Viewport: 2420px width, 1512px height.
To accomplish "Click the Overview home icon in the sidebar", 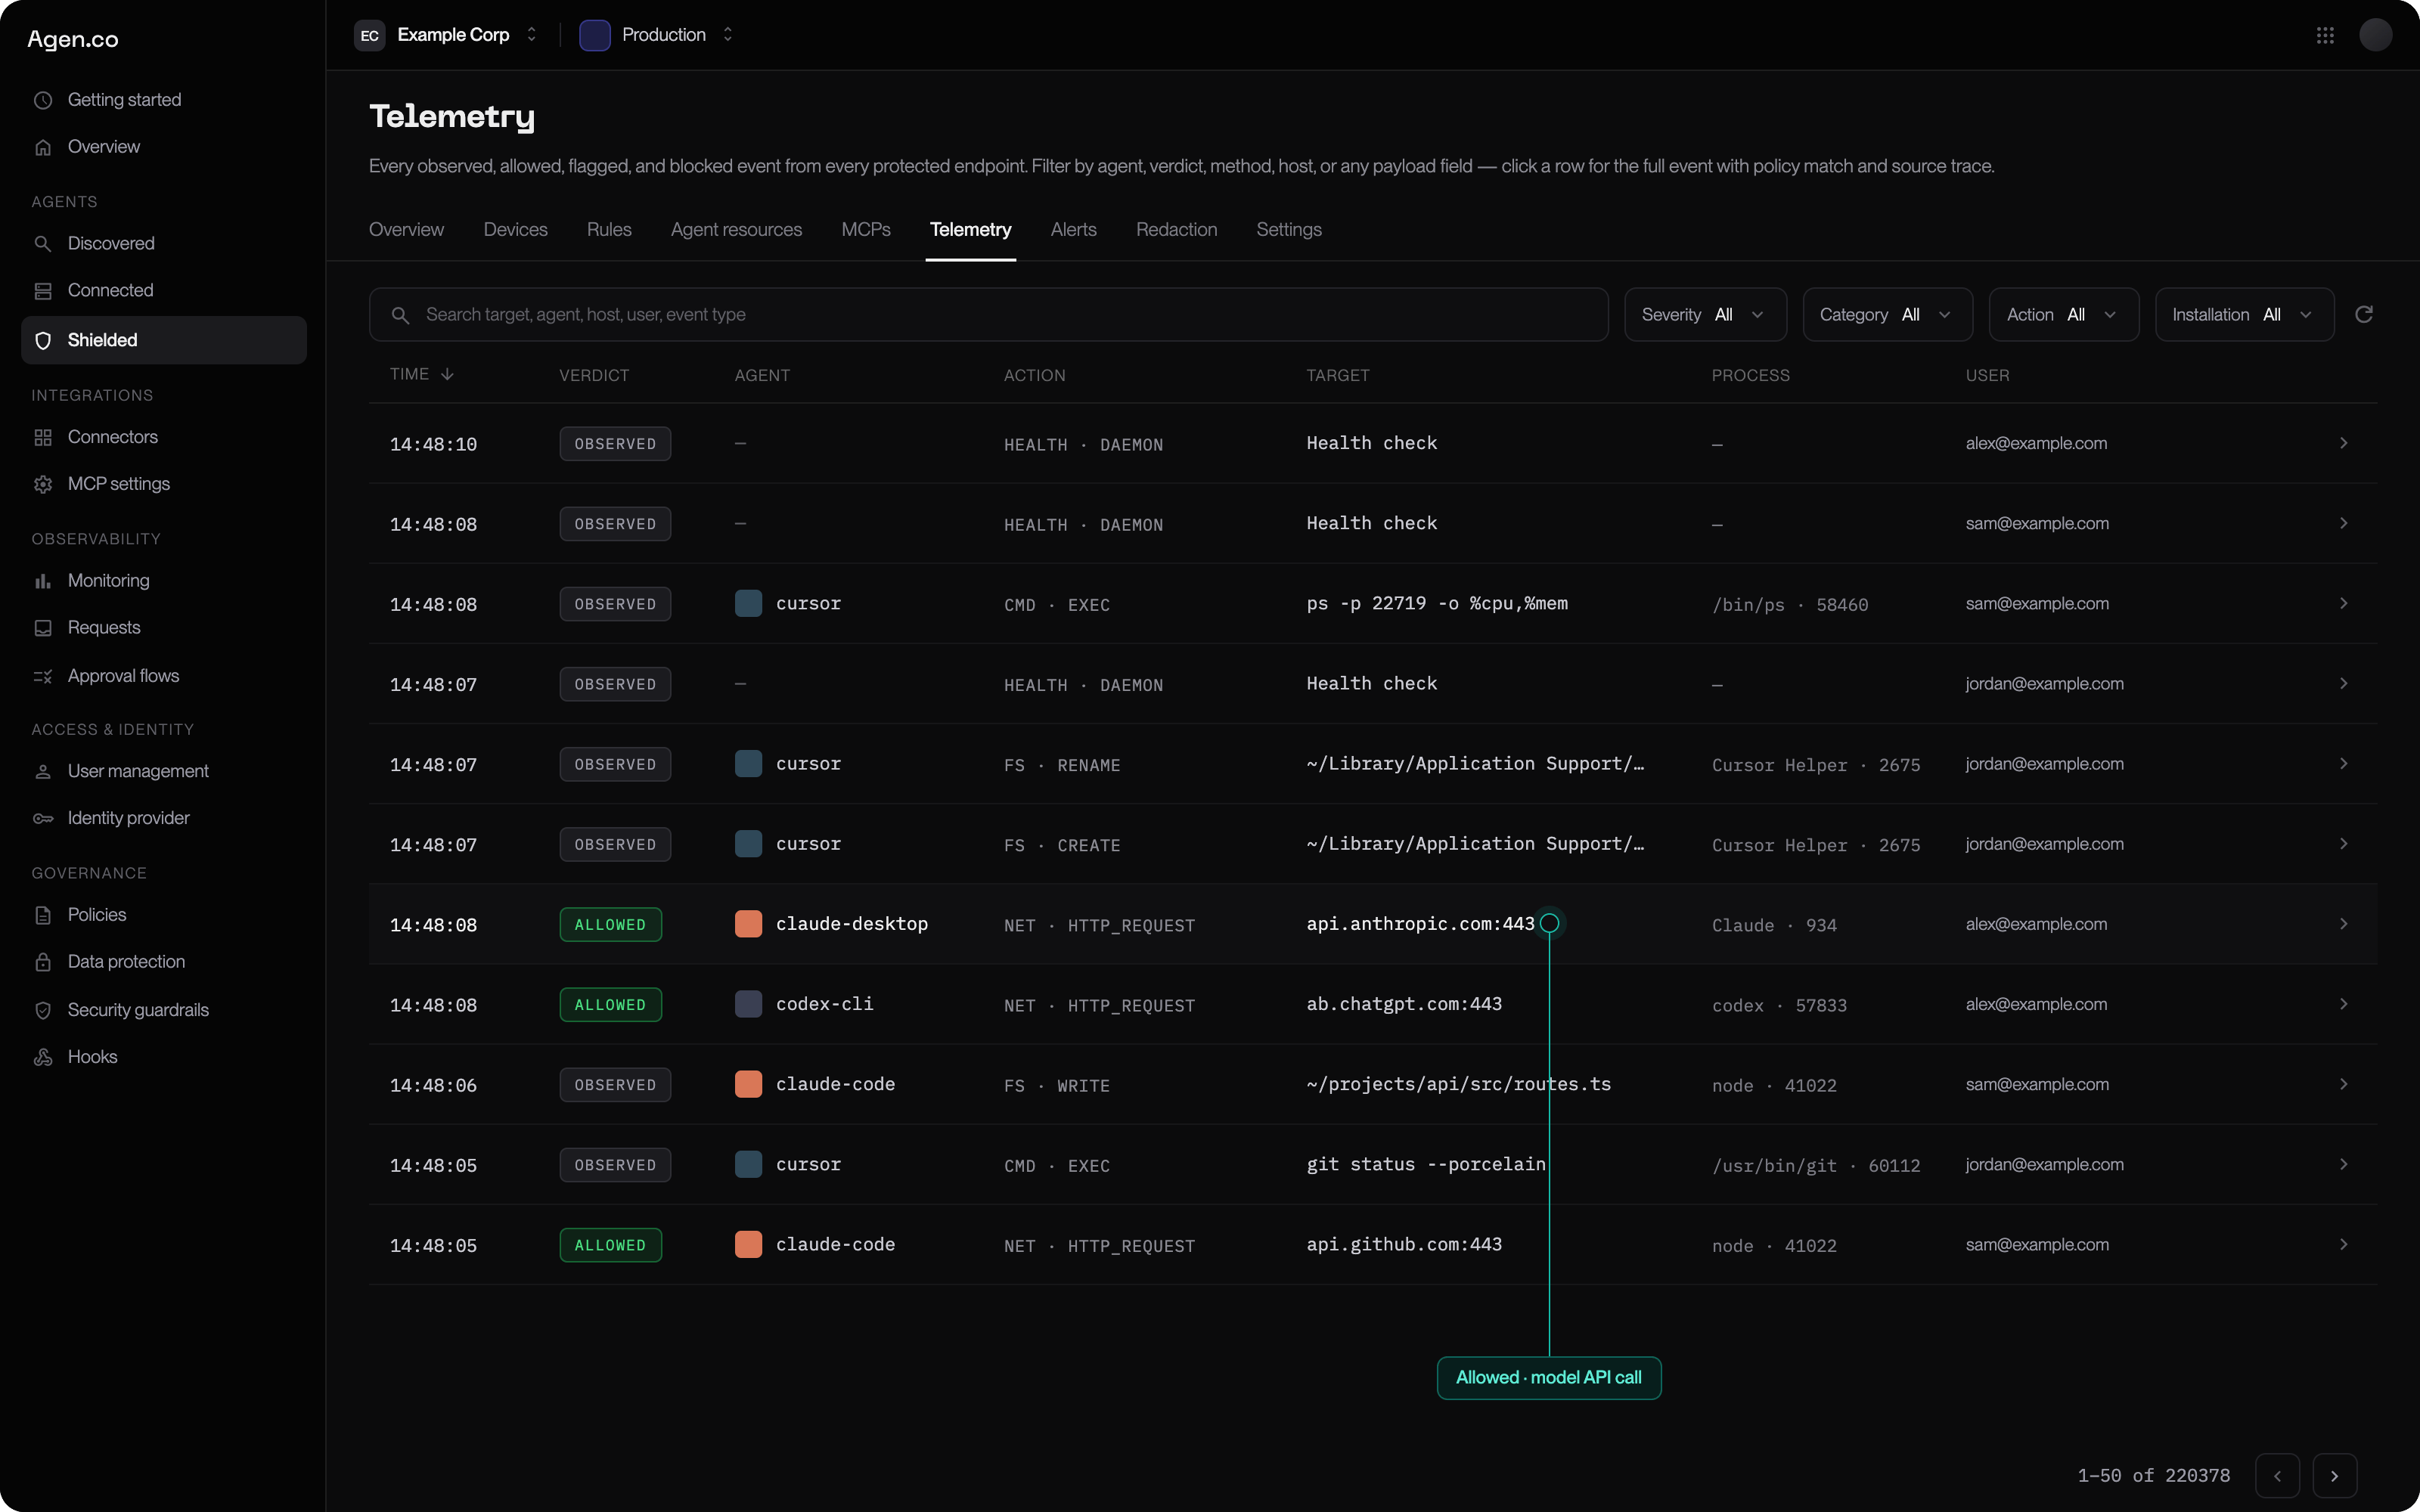I will [43, 147].
